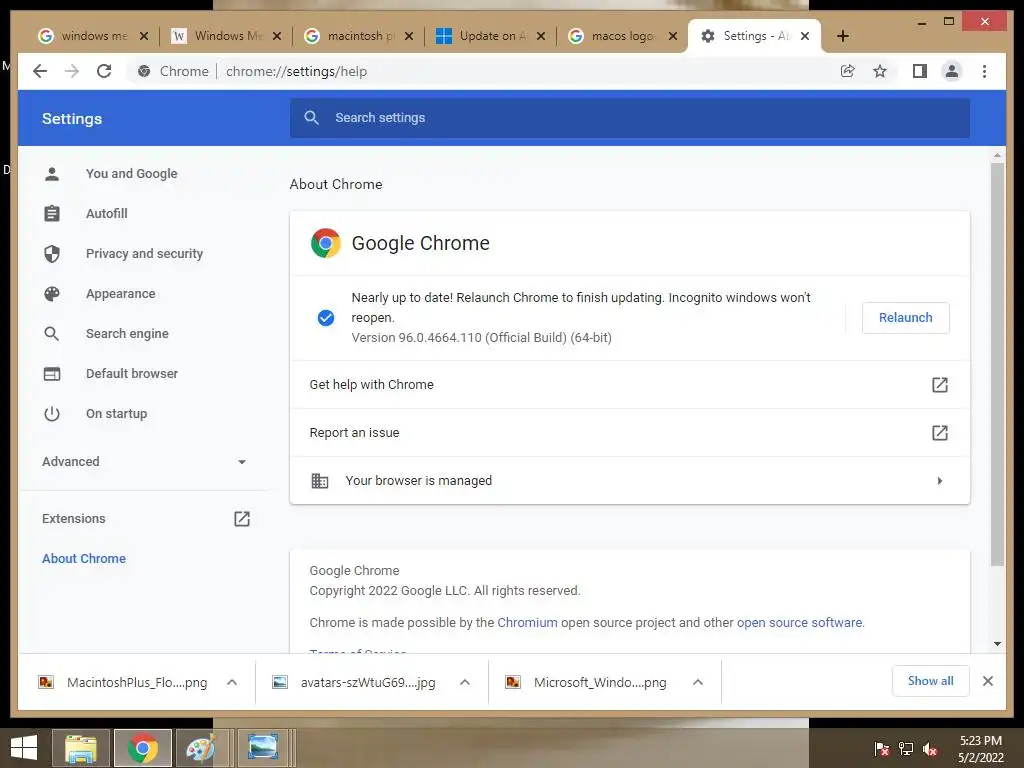Open options for MacintoshPlus_Flo download
Viewport: 1024px width, 768px height.
tap(232, 682)
